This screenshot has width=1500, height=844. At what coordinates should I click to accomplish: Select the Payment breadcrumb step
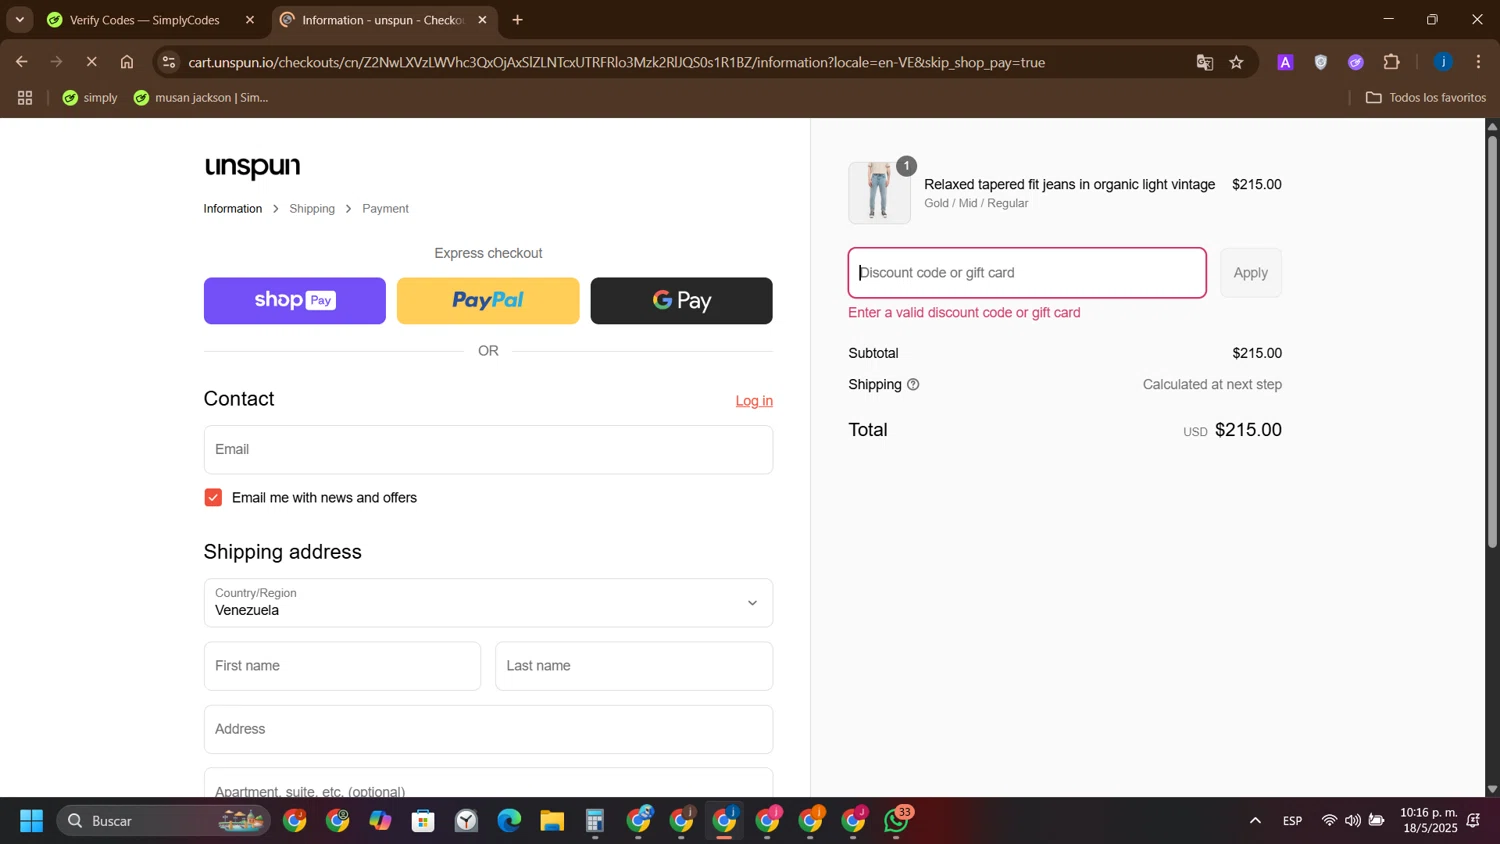click(x=385, y=209)
